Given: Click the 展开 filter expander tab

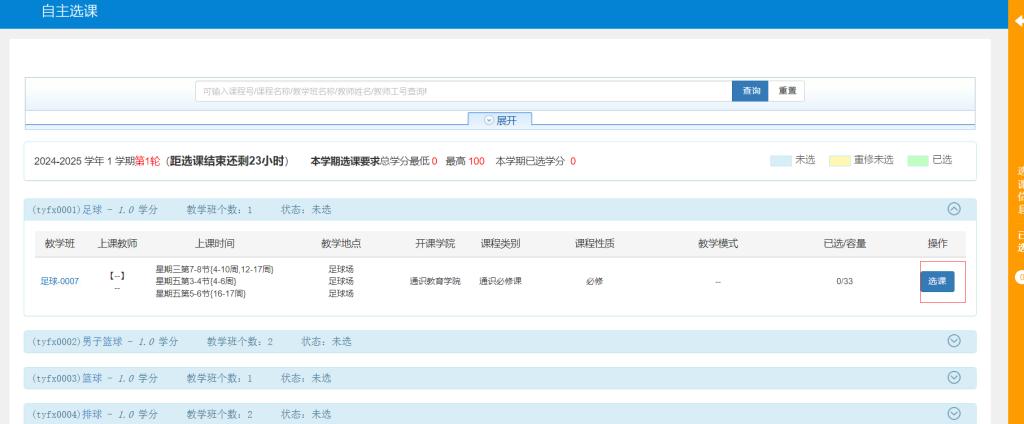Looking at the screenshot, I should point(500,120).
